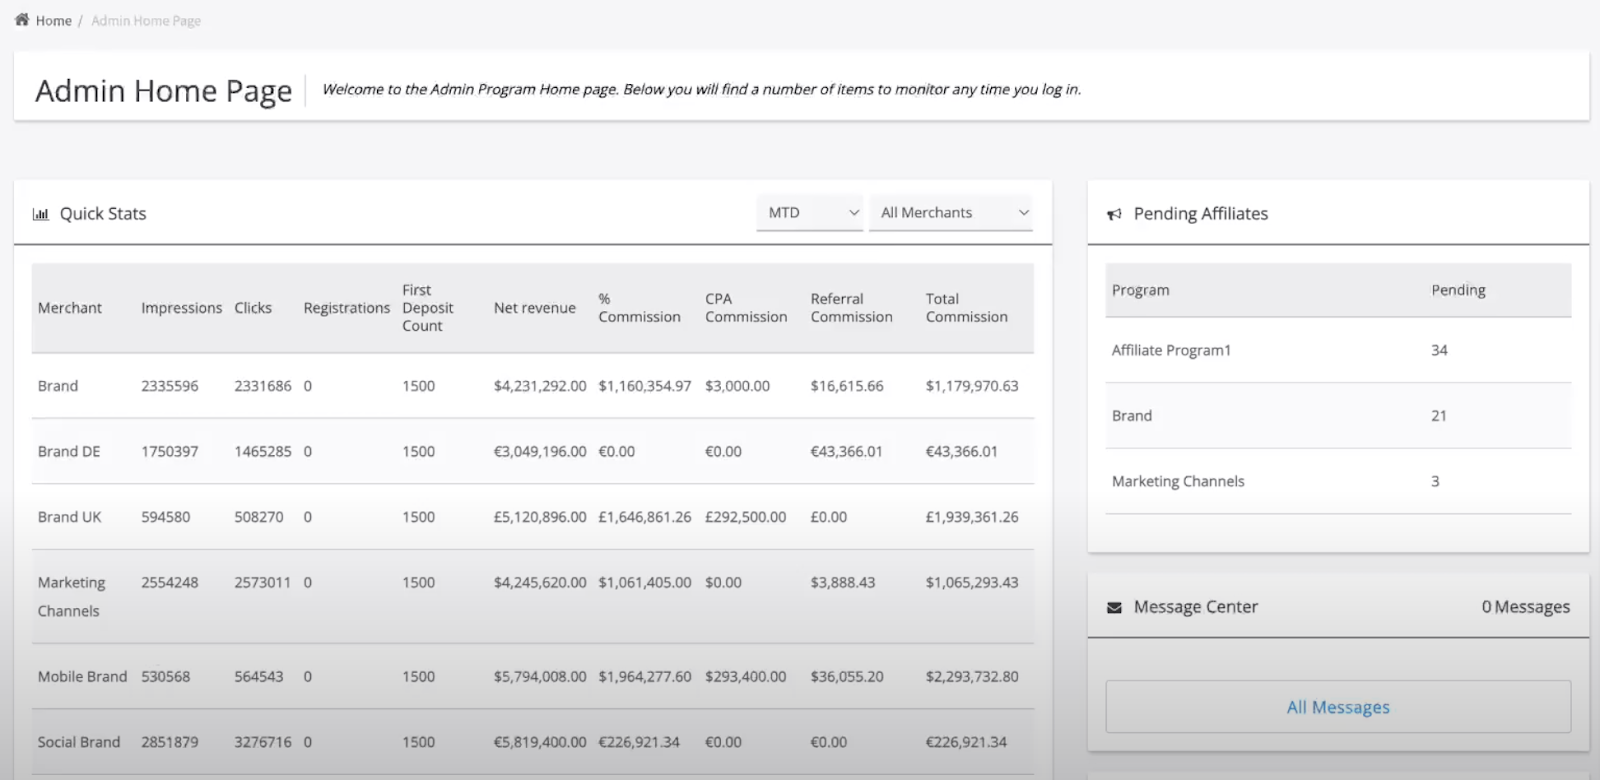Click the Home icon in breadcrumb
Viewport: 1600px width, 780px height.
pyautogui.click(x=22, y=20)
